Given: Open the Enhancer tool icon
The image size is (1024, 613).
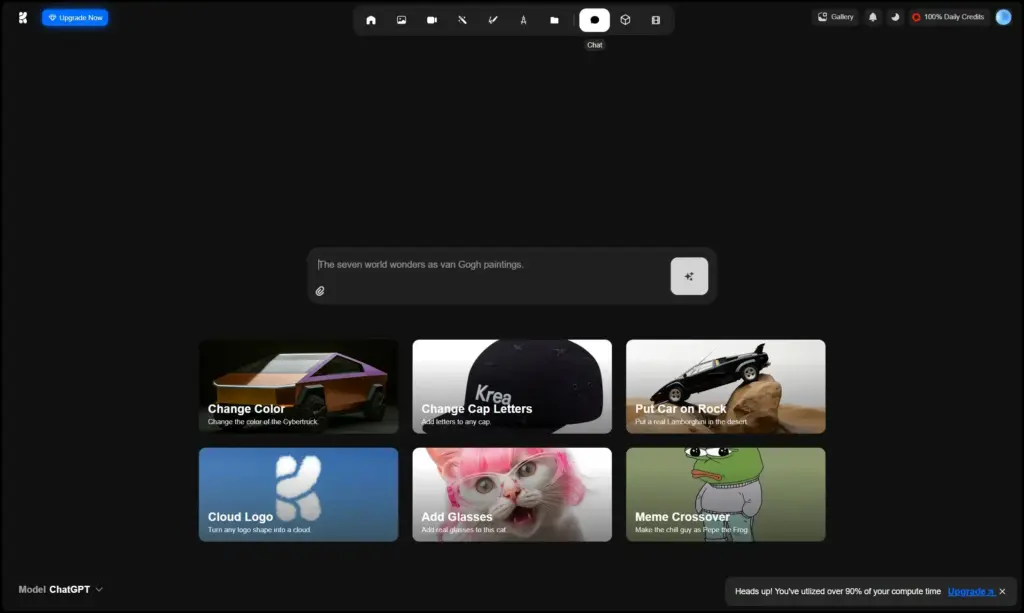Looking at the screenshot, I should [x=462, y=20].
